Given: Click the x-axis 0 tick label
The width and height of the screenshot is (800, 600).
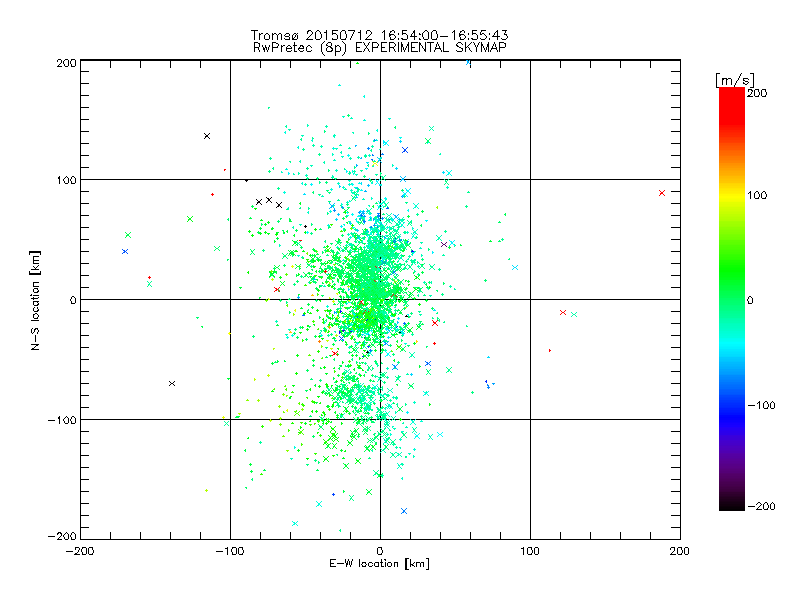Looking at the screenshot, I should [380, 551].
